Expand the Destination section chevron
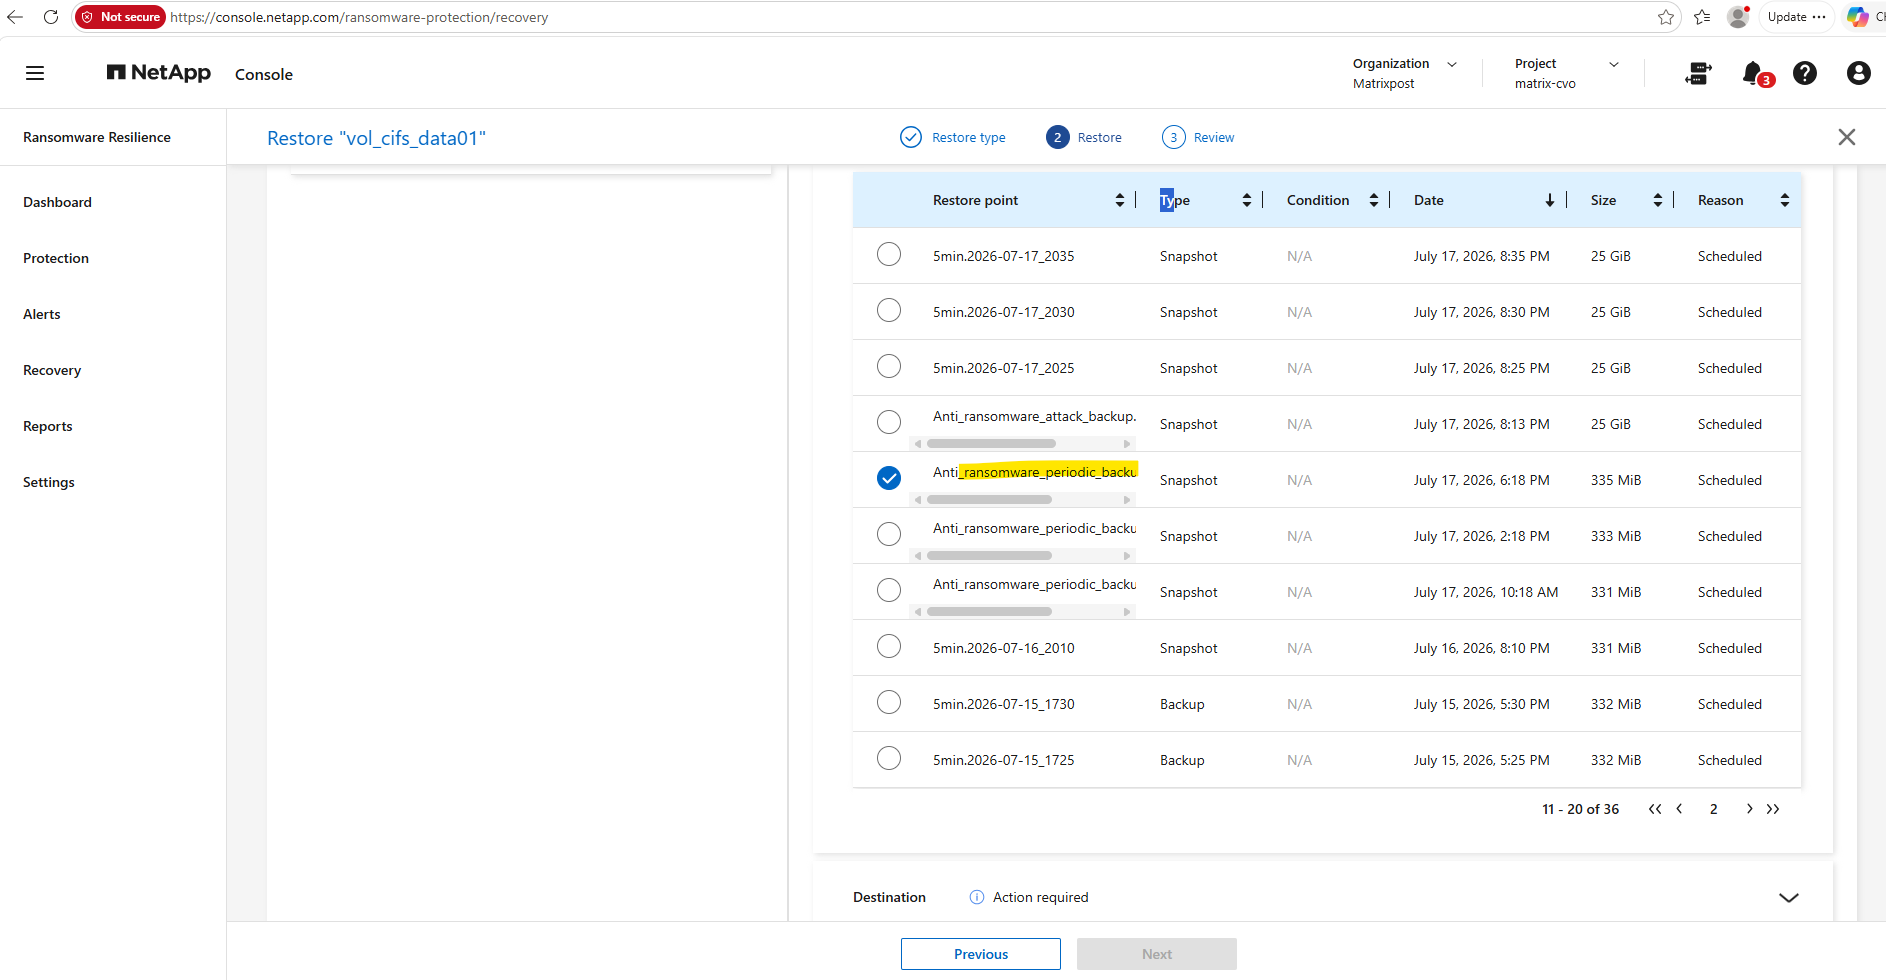The width and height of the screenshot is (1886, 980). (1789, 897)
